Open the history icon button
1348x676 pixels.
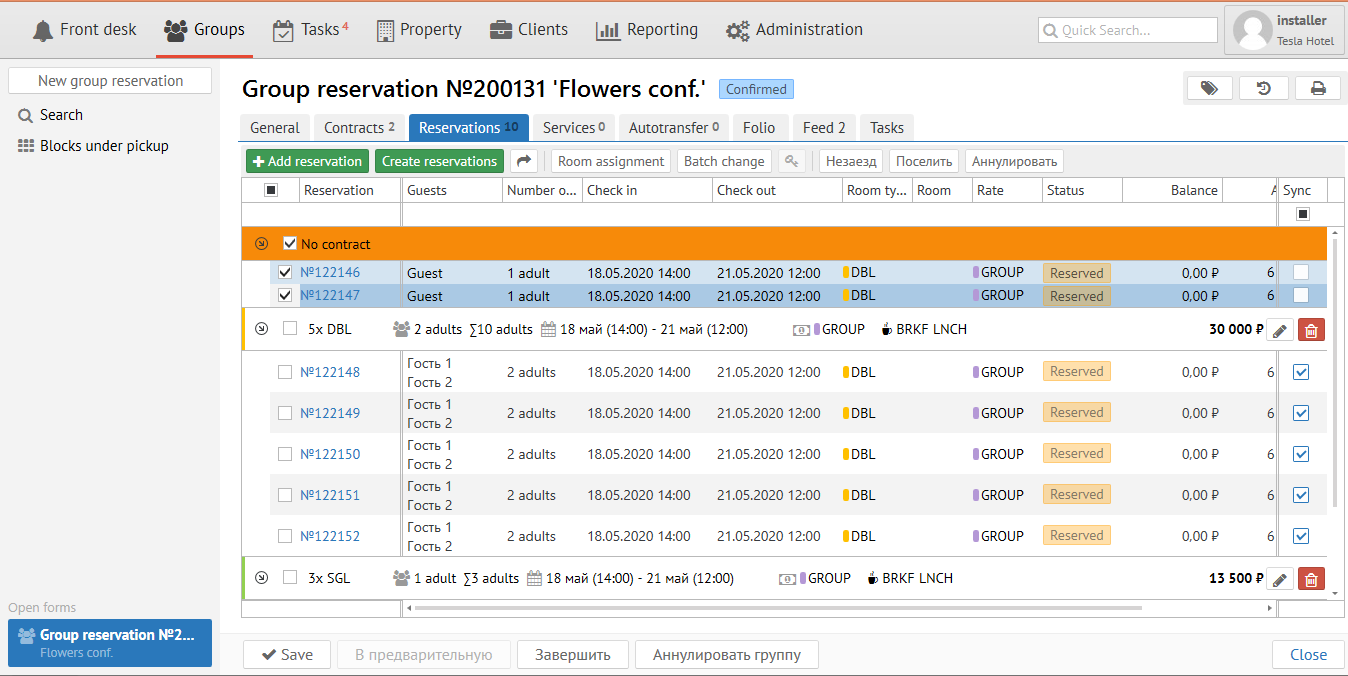(x=1264, y=88)
